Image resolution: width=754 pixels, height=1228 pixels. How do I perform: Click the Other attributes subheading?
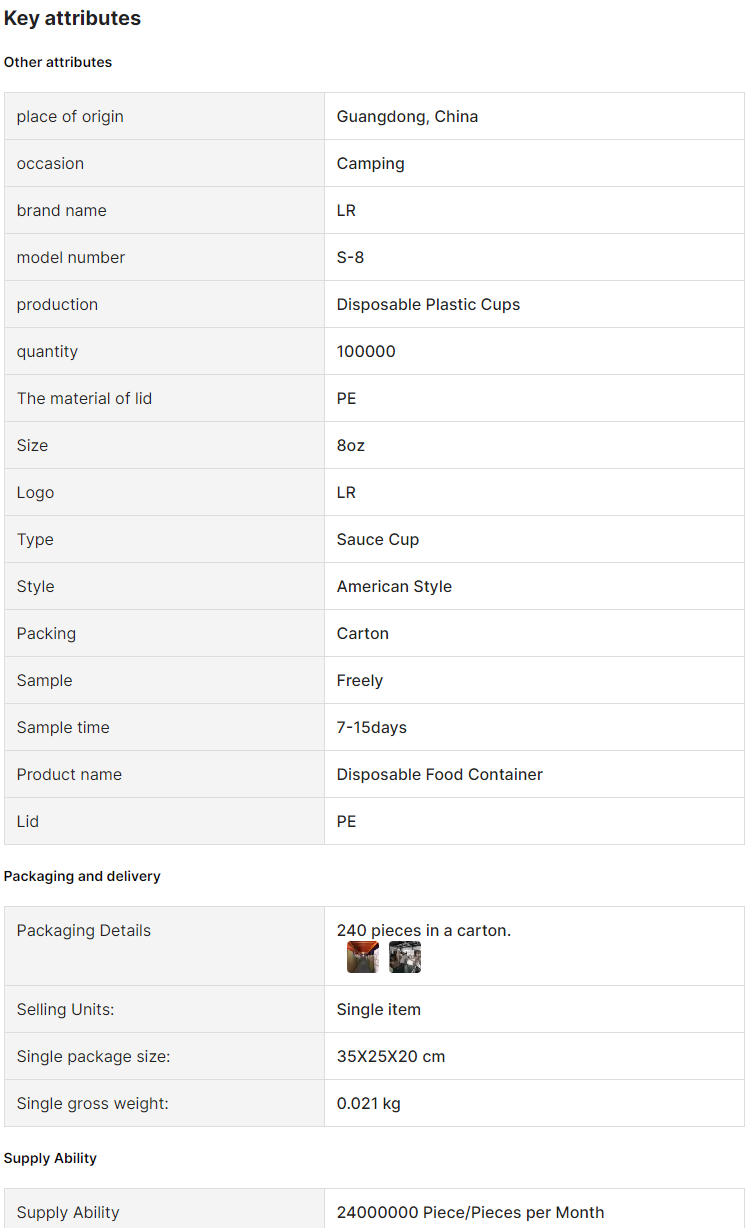click(58, 62)
